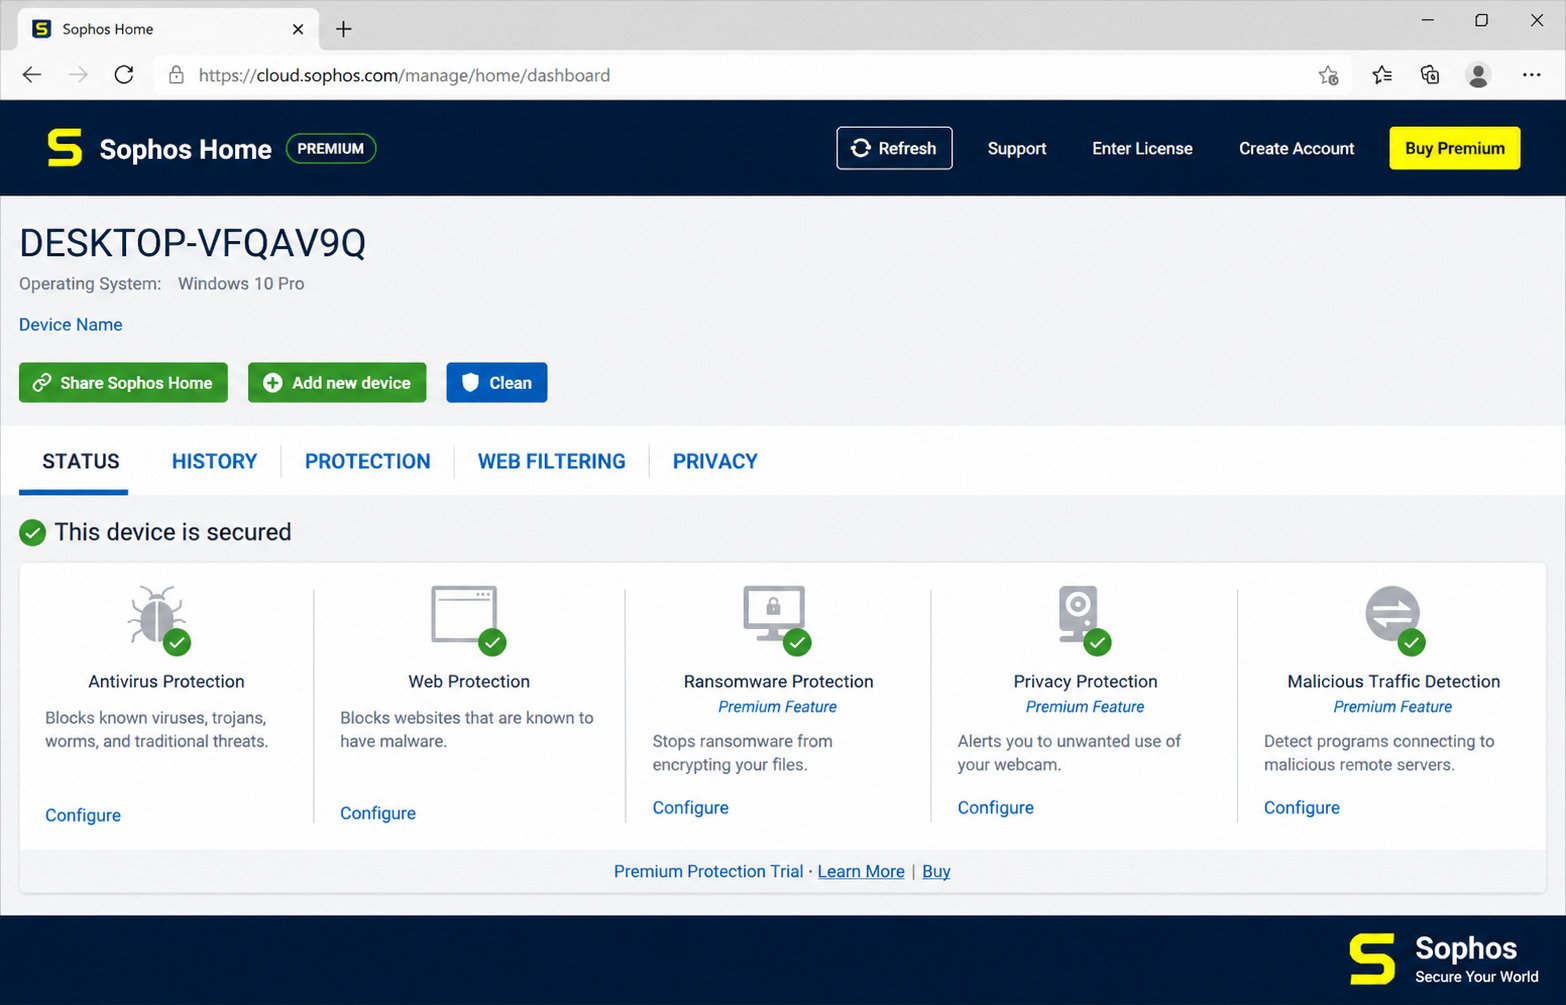The height and width of the screenshot is (1005, 1566).
Task: Click the address bar lock icon
Action: 176,75
